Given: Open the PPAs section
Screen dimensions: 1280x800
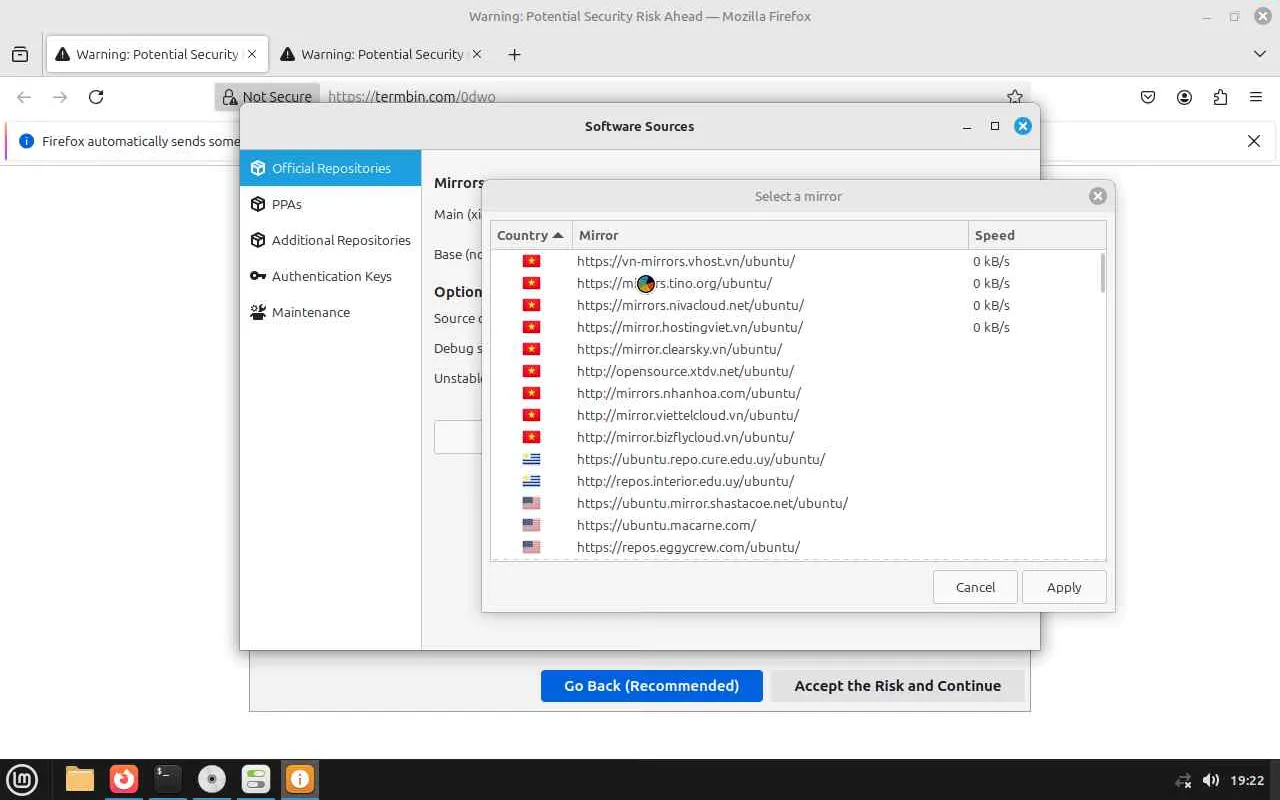Looking at the screenshot, I should pyautogui.click(x=330, y=204).
